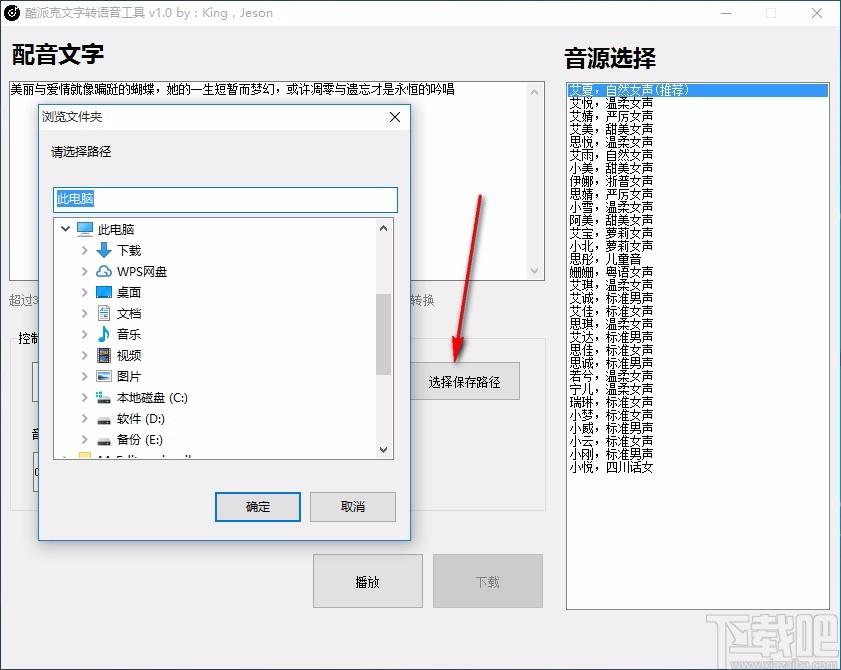Click the 文档 document icon

pyautogui.click(x=104, y=313)
